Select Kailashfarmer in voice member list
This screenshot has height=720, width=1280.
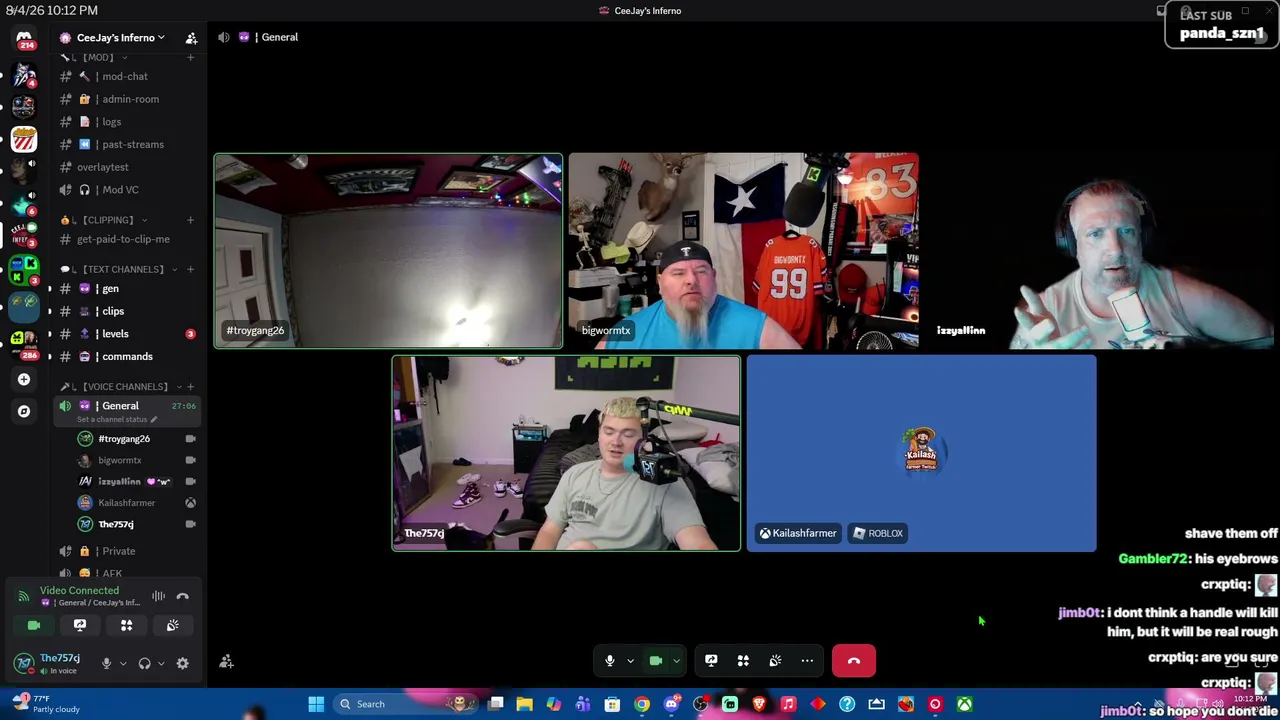click(137, 503)
